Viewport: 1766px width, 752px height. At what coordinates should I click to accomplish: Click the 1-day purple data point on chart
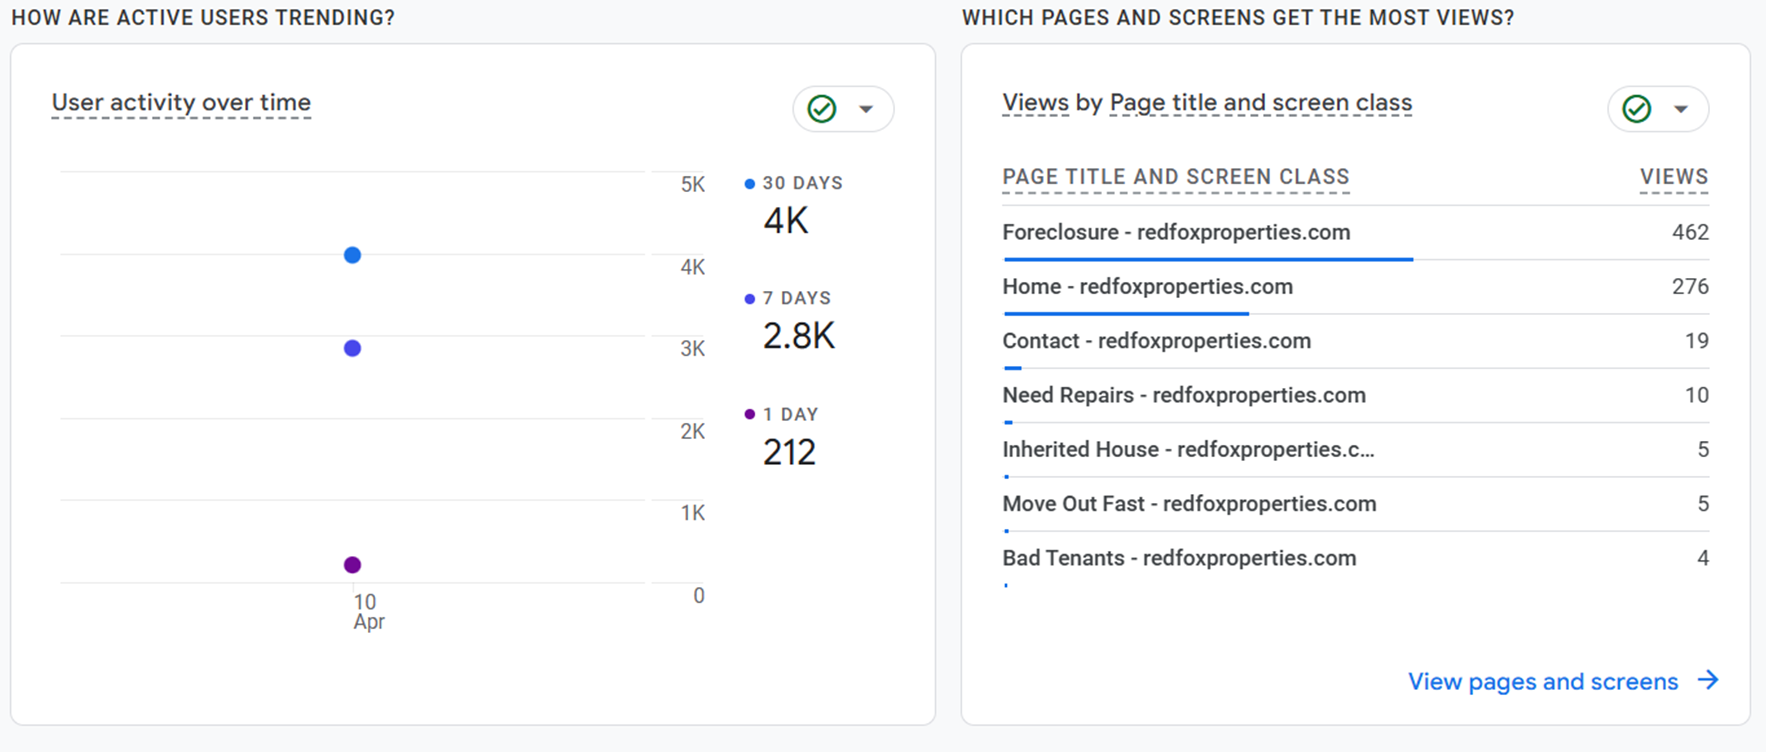[352, 565]
